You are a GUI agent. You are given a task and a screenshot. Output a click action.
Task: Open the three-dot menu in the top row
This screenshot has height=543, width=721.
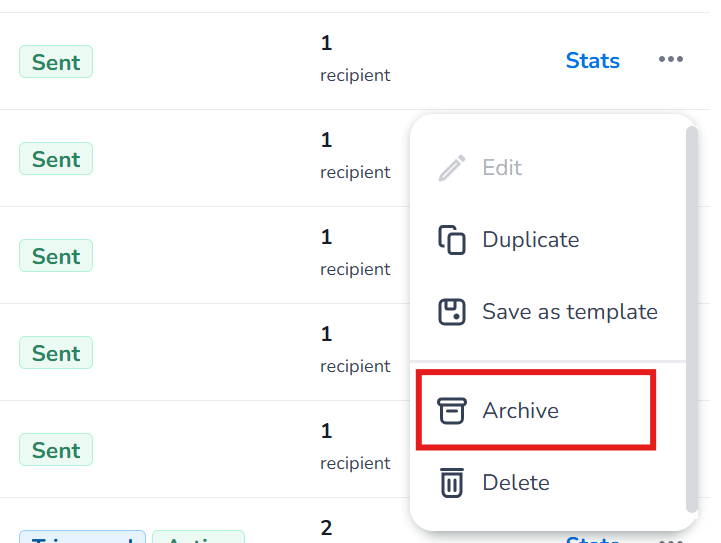tap(670, 60)
